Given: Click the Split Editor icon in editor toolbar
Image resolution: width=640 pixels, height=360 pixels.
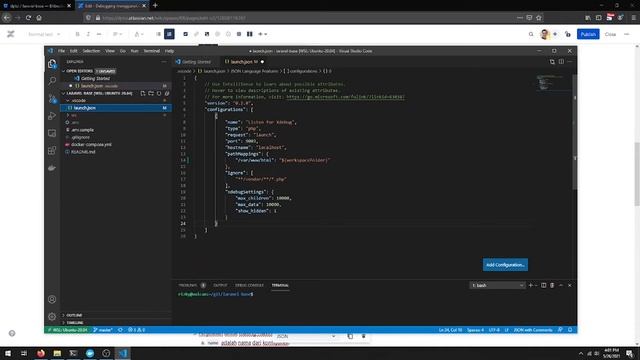Looking at the screenshot, I should pyautogui.click(x=561, y=62).
